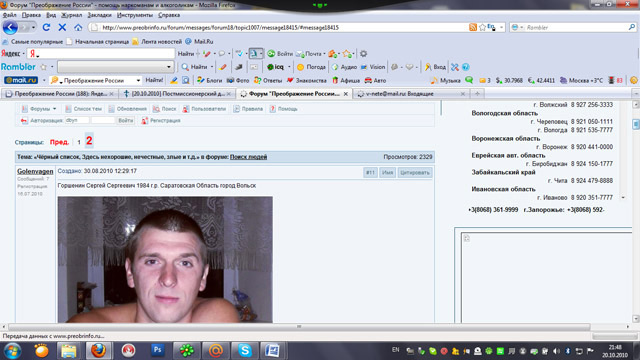The image size is (640, 360).
Task: Open the Home page icon
Action: [x=78, y=27]
